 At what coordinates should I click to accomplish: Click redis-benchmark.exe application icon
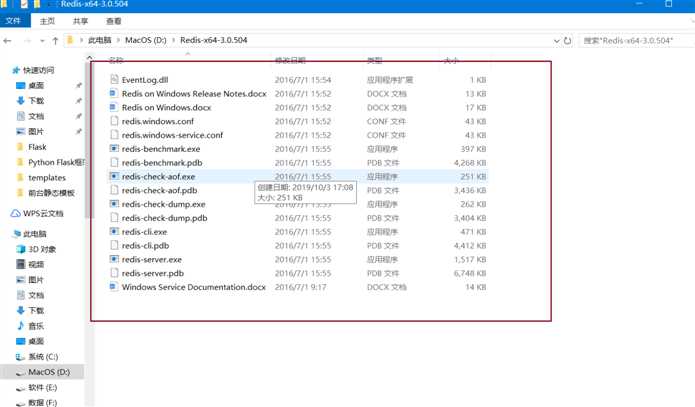(x=114, y=149)
